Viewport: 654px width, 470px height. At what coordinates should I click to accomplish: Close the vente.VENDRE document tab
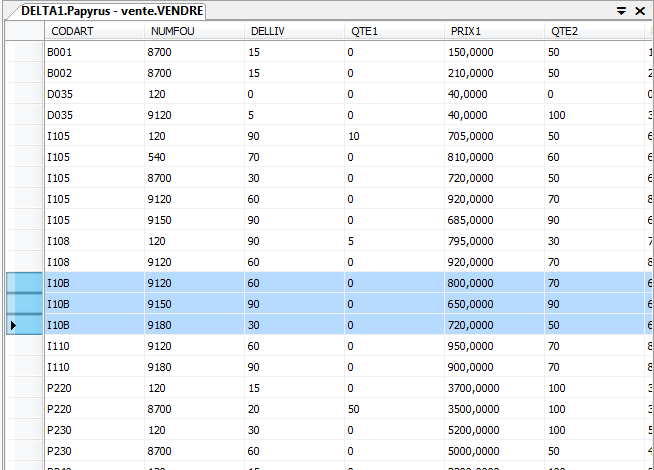coord(640,10)
